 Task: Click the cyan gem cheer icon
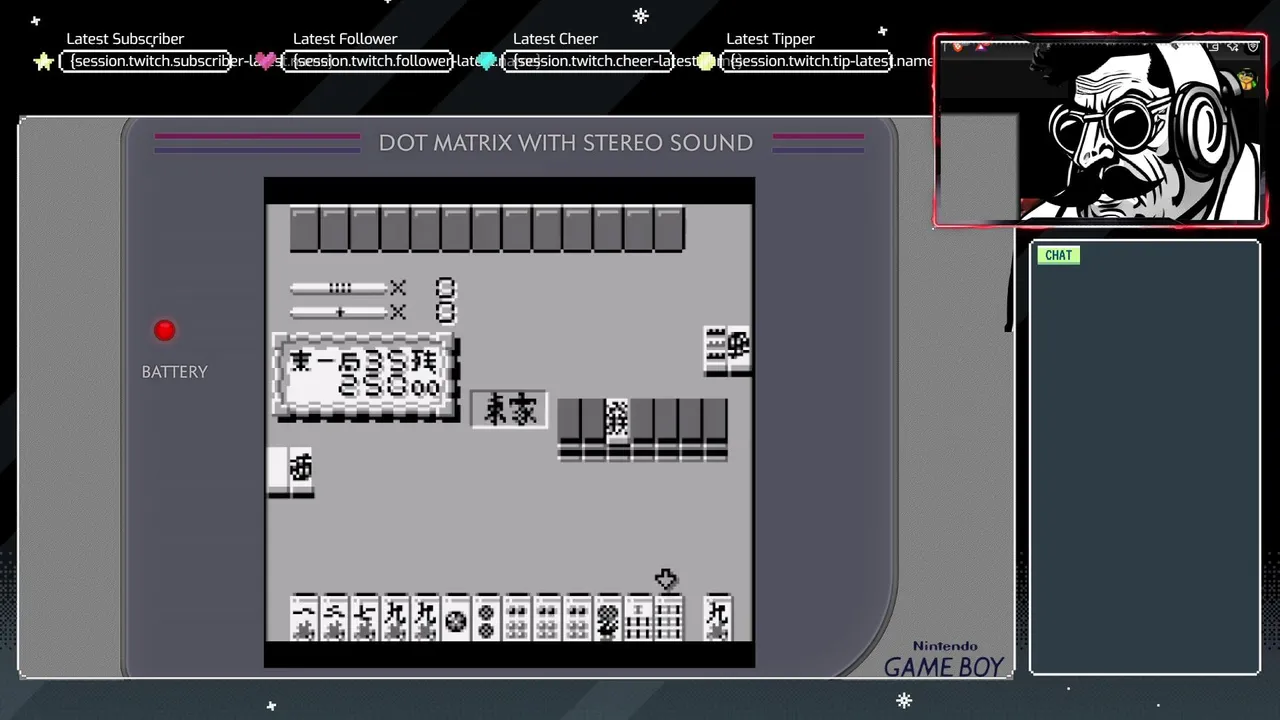point(487,62)
